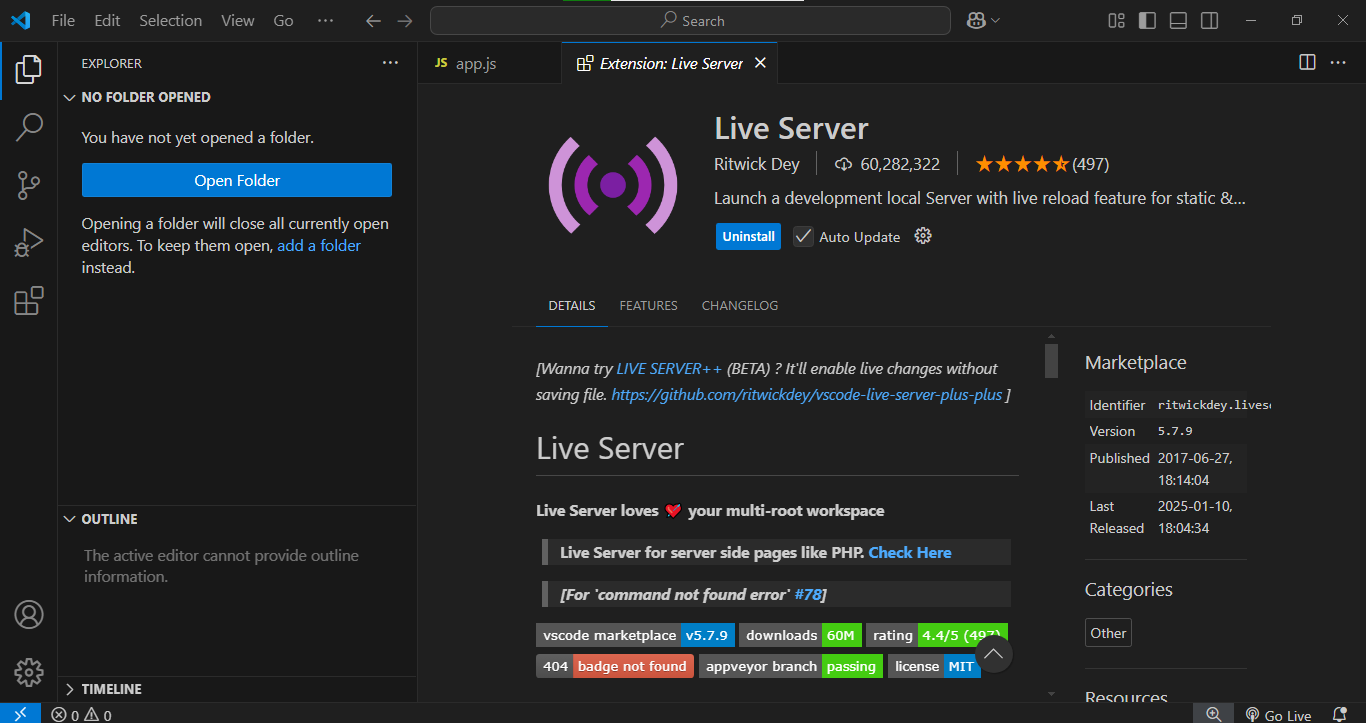This screenshot has height=723, width=1366.
Task: Click the Uninstall button
Action: pos(749,236)
